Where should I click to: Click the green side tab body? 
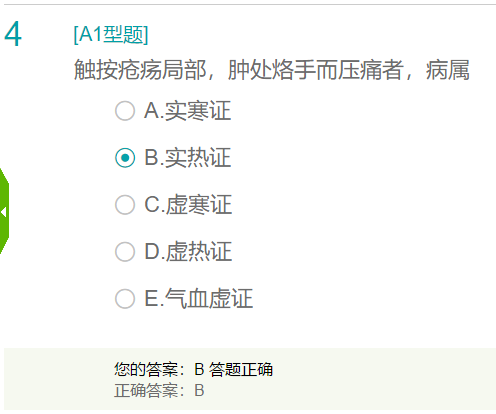tap(4, 211)
